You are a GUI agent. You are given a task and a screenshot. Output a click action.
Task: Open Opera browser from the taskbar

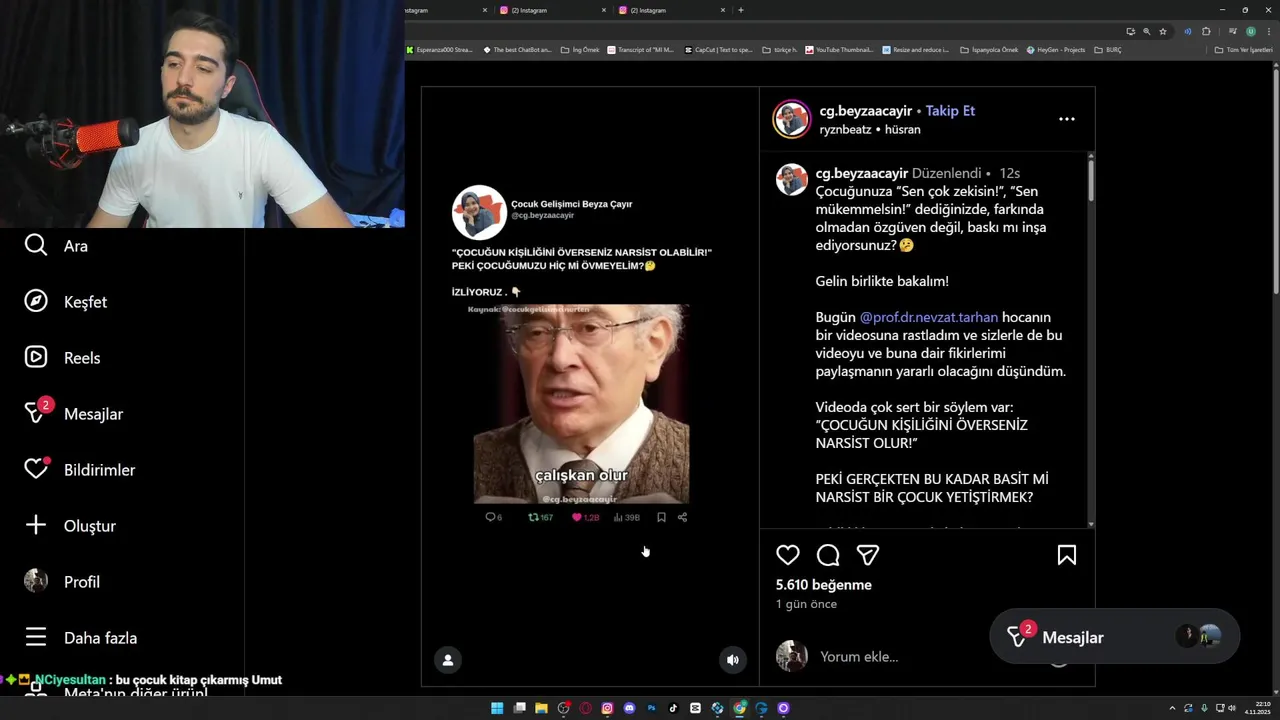[585, 708]
